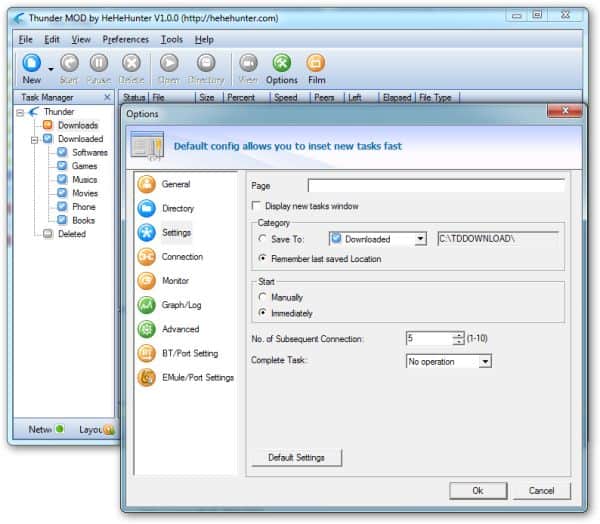Choose Manually start option
Viewport: 600px width, 524px height.
pyautogui.click(x=262, y=297)
